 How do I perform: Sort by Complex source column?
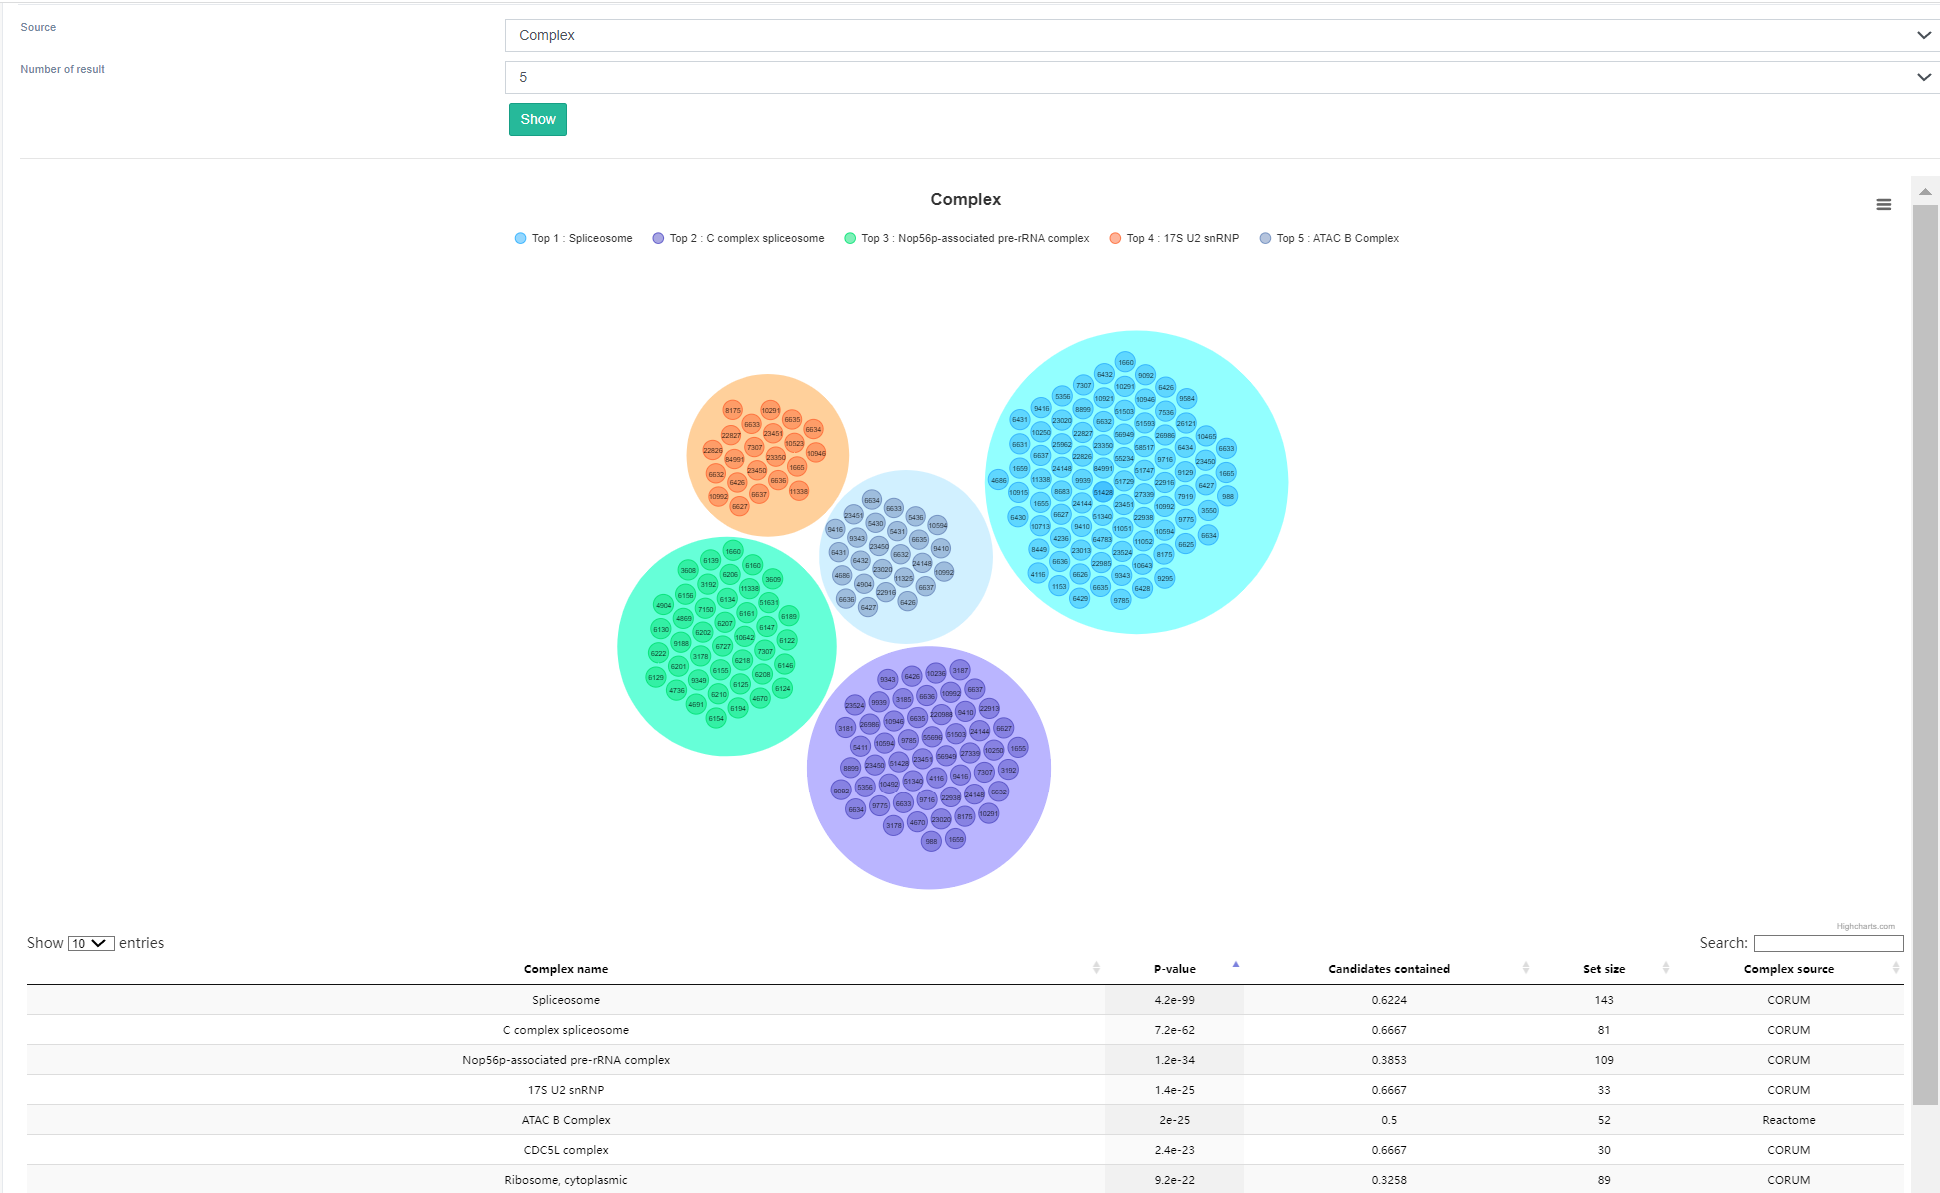point(1788,969)
